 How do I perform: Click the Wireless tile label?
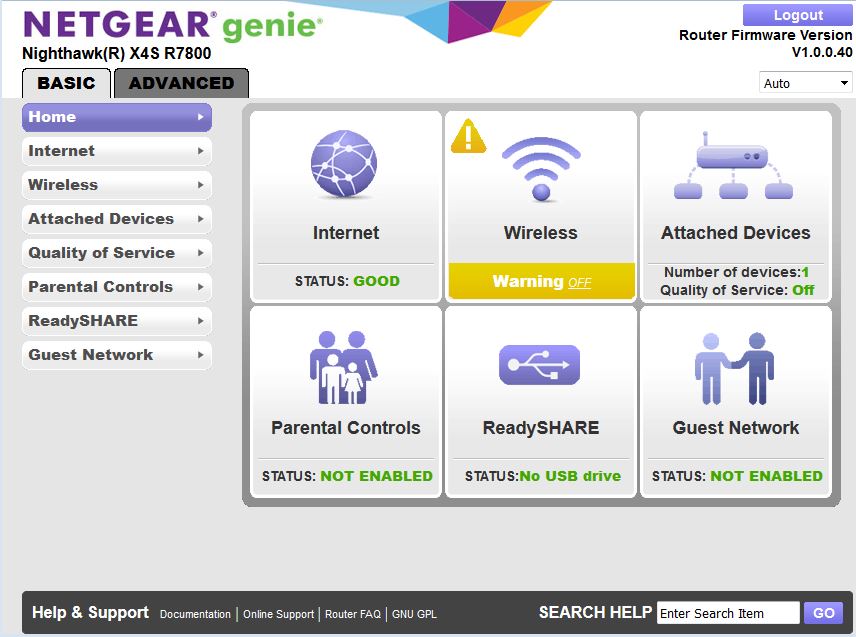(540, 233)
